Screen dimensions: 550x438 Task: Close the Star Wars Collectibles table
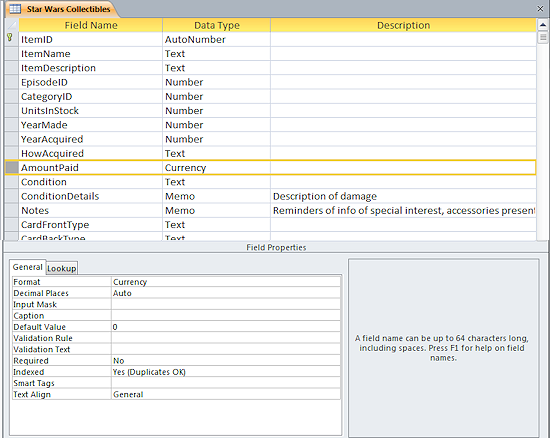[540, 9]
